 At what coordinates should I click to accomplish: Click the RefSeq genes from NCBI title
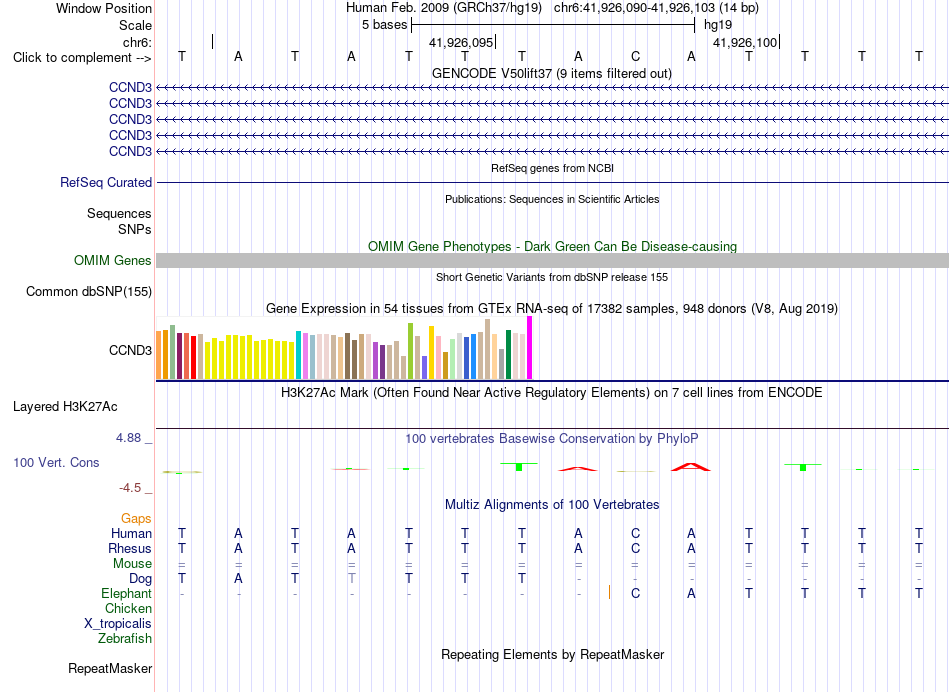tap(552, 168)
